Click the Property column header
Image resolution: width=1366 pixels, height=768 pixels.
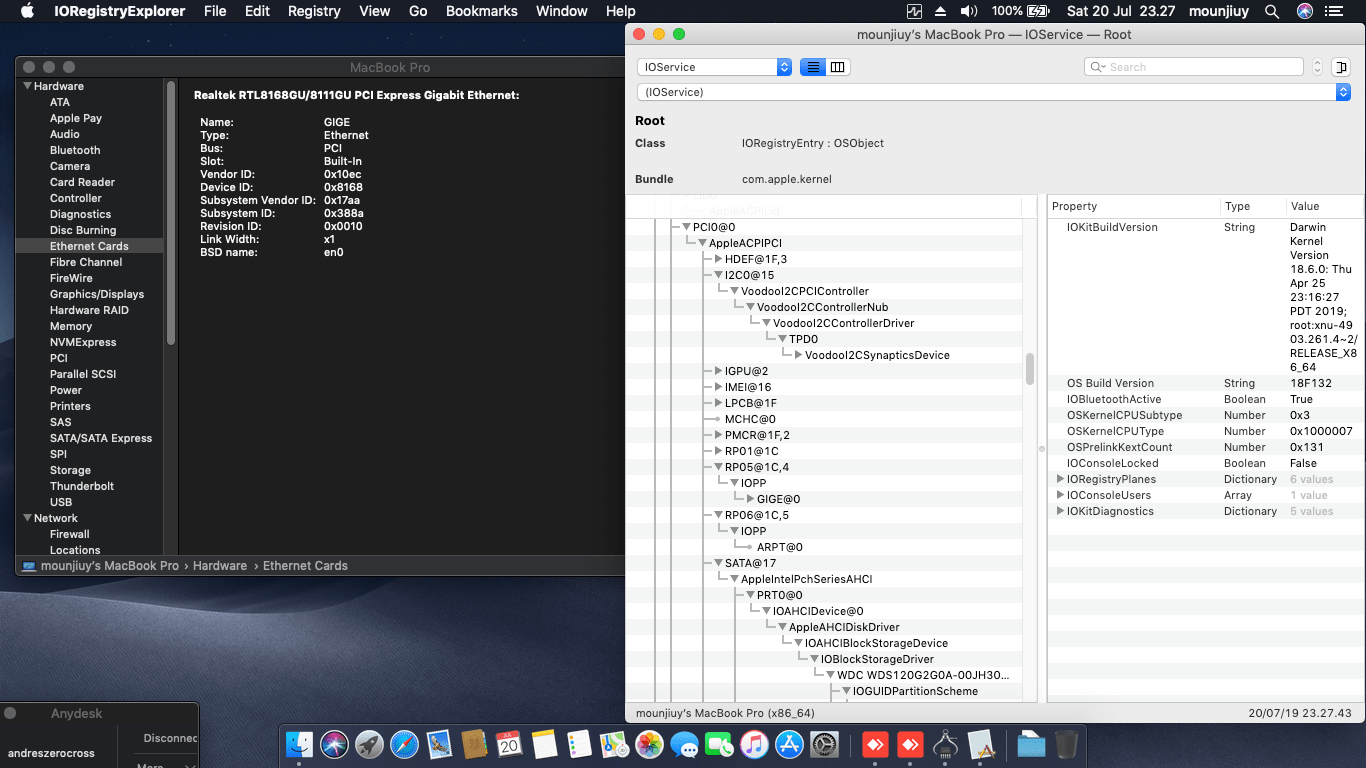pyautogui.click(x=1134, y=206)
